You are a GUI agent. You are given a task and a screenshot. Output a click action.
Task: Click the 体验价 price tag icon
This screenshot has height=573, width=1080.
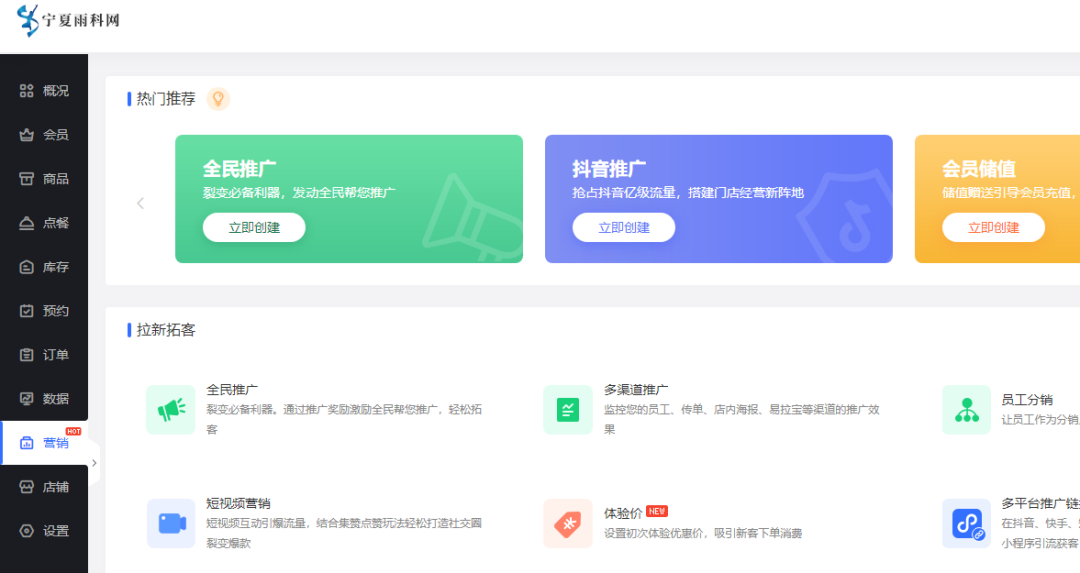tap(568, 523)
